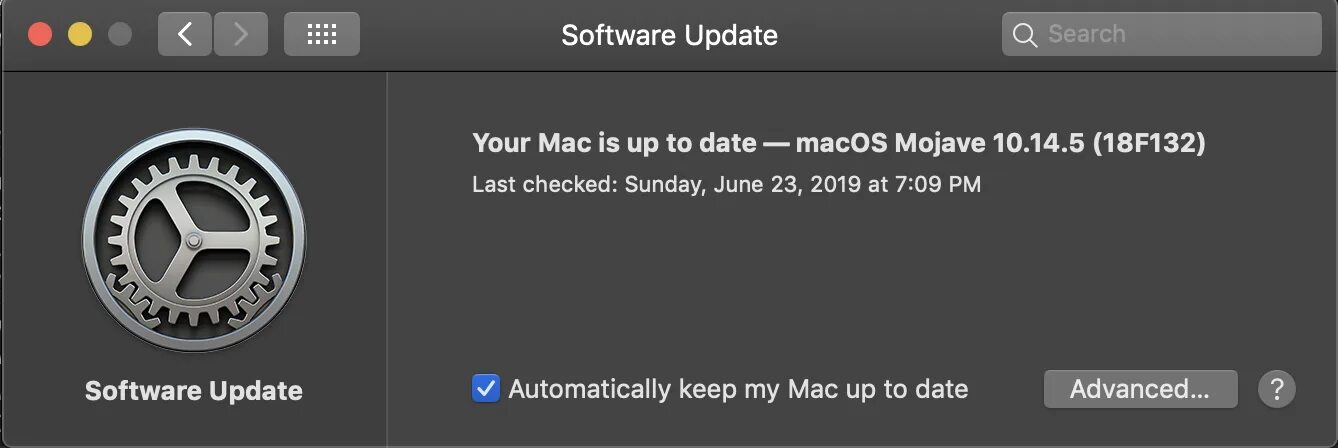Click the "Software Update" label under the gear
Image resolution: width=1338 pixels, height=448 pixels.
(x=194, y=390)
